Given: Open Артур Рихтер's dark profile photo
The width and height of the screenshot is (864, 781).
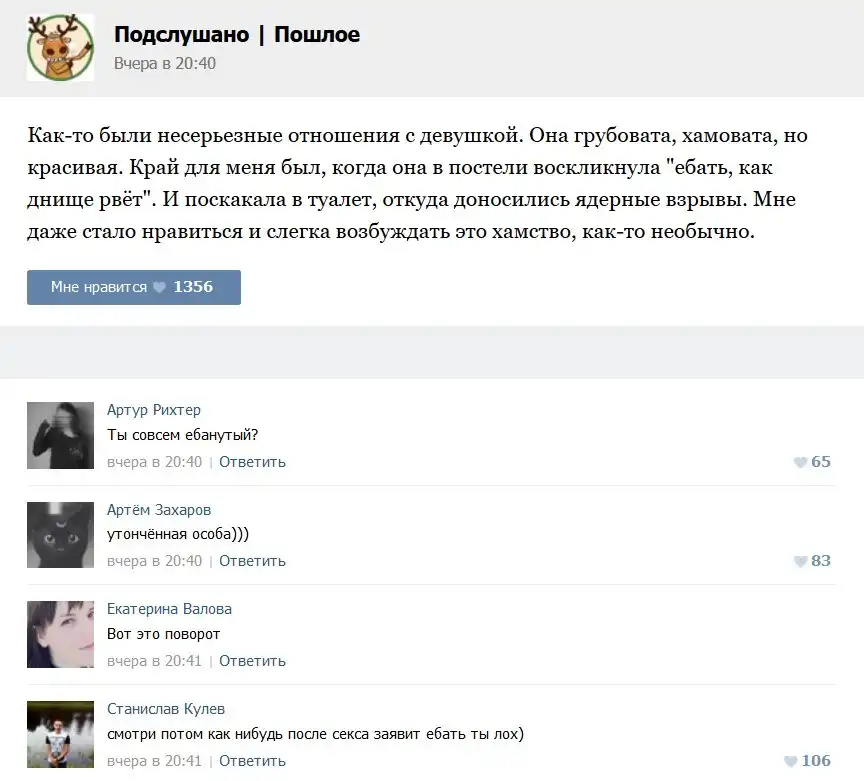Looking at the screenshot, I should 60,435.
